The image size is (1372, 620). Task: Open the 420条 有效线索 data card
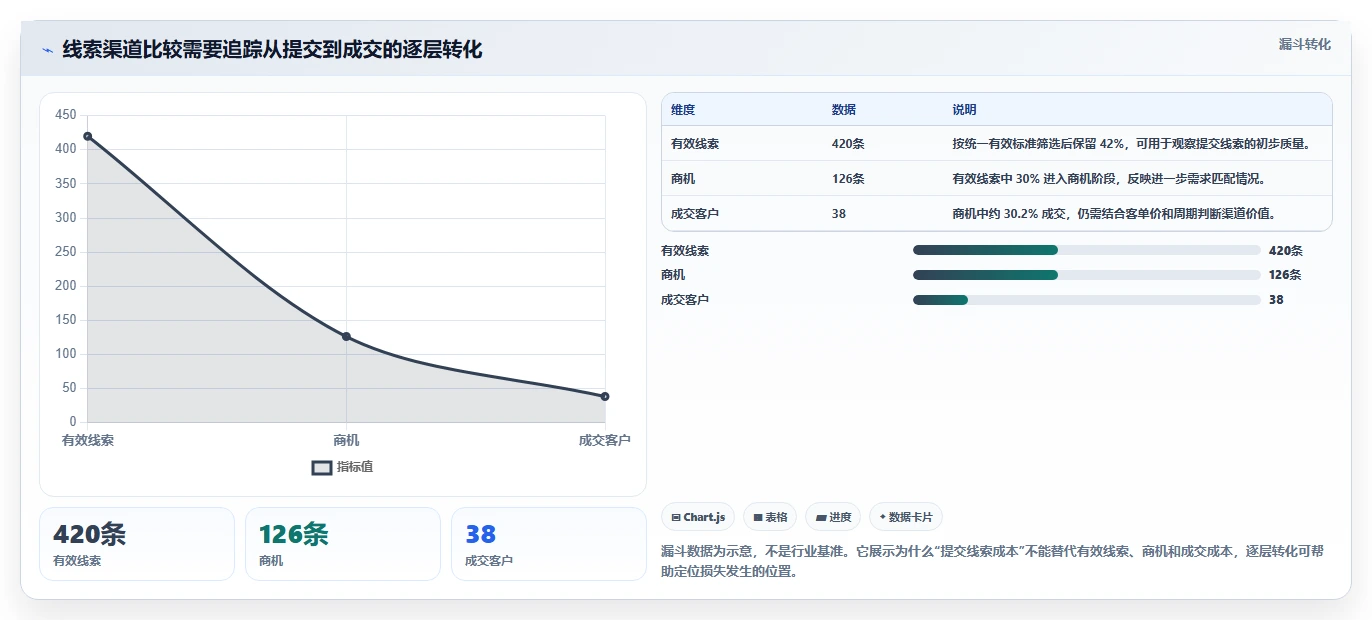137,544
